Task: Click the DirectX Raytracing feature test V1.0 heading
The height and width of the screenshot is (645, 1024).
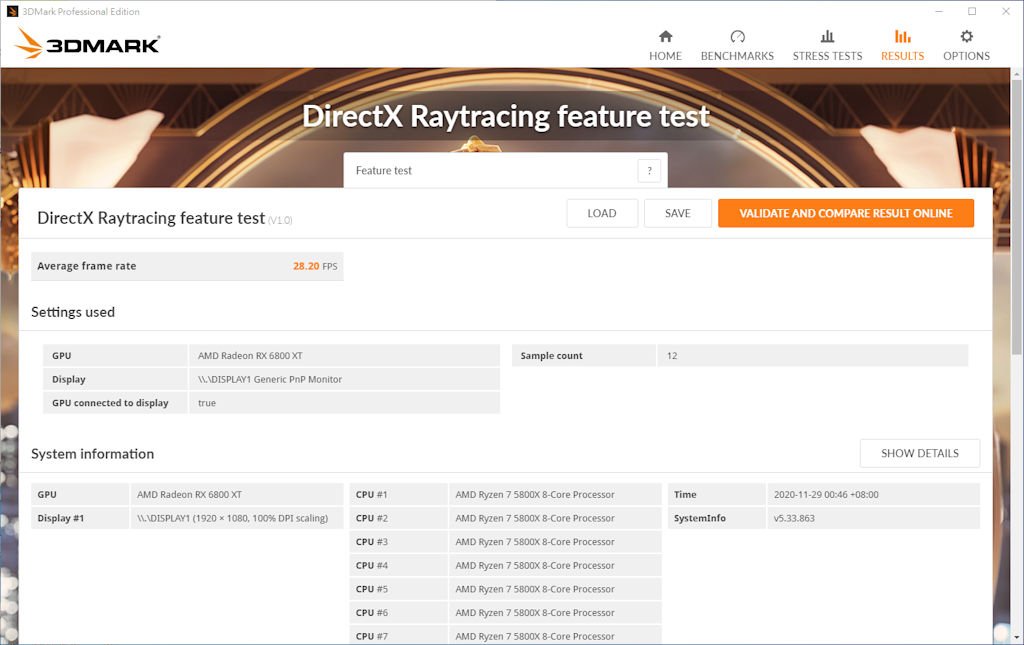Action: [165, 218]
